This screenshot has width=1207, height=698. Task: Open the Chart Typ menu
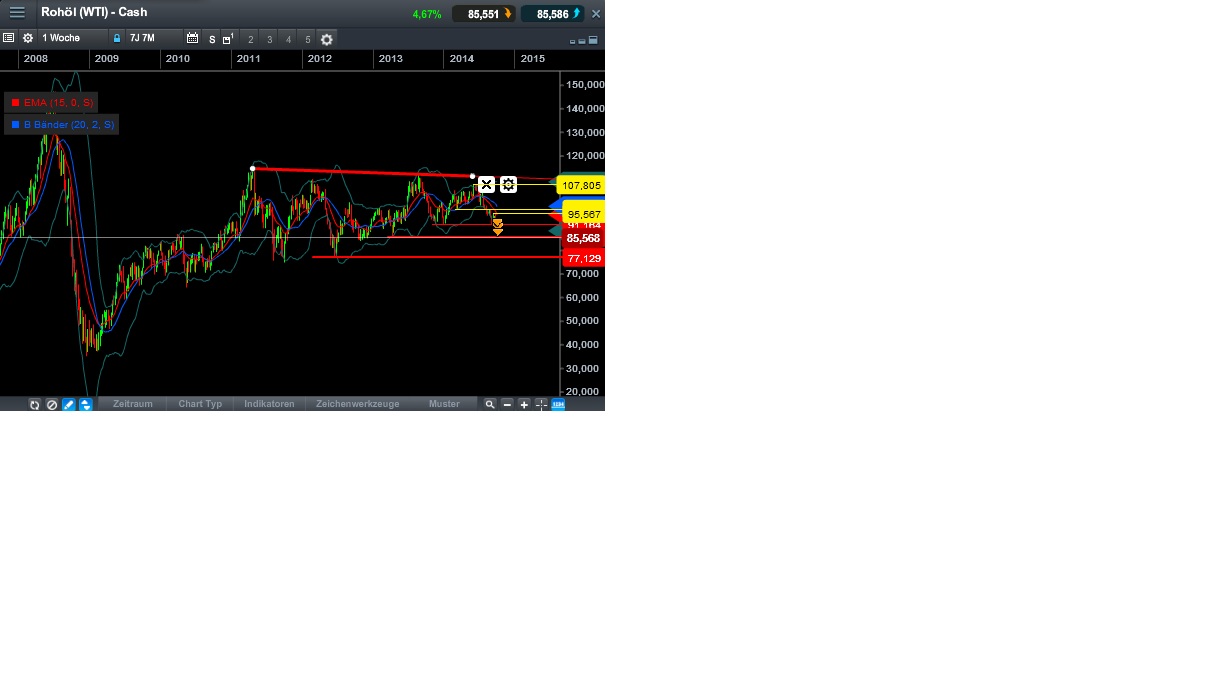(199, 404)
